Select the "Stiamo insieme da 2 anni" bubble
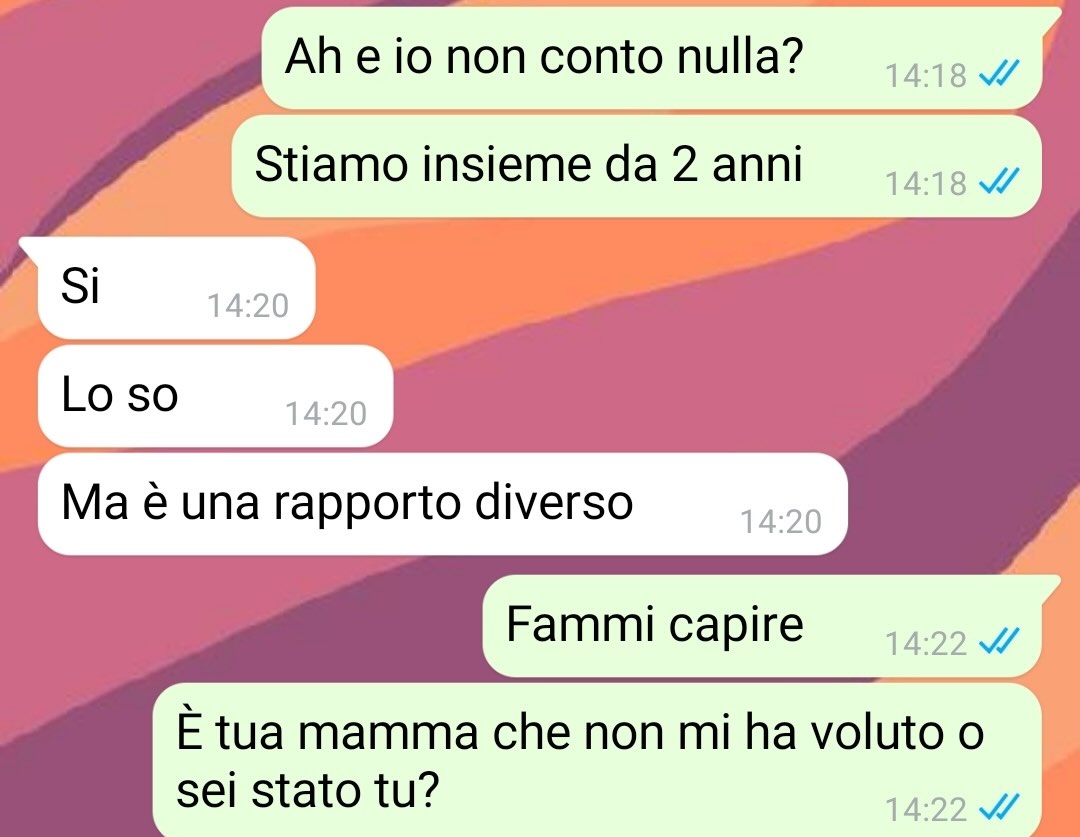Viewport: 1080px width, 837px height. tap(636, 166)
